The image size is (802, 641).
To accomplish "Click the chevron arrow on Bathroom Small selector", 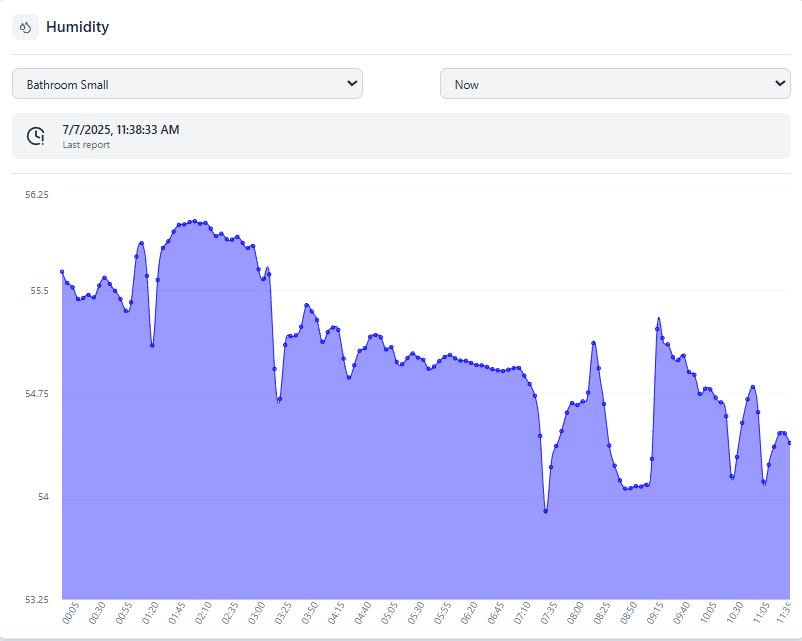I will 351,84.
